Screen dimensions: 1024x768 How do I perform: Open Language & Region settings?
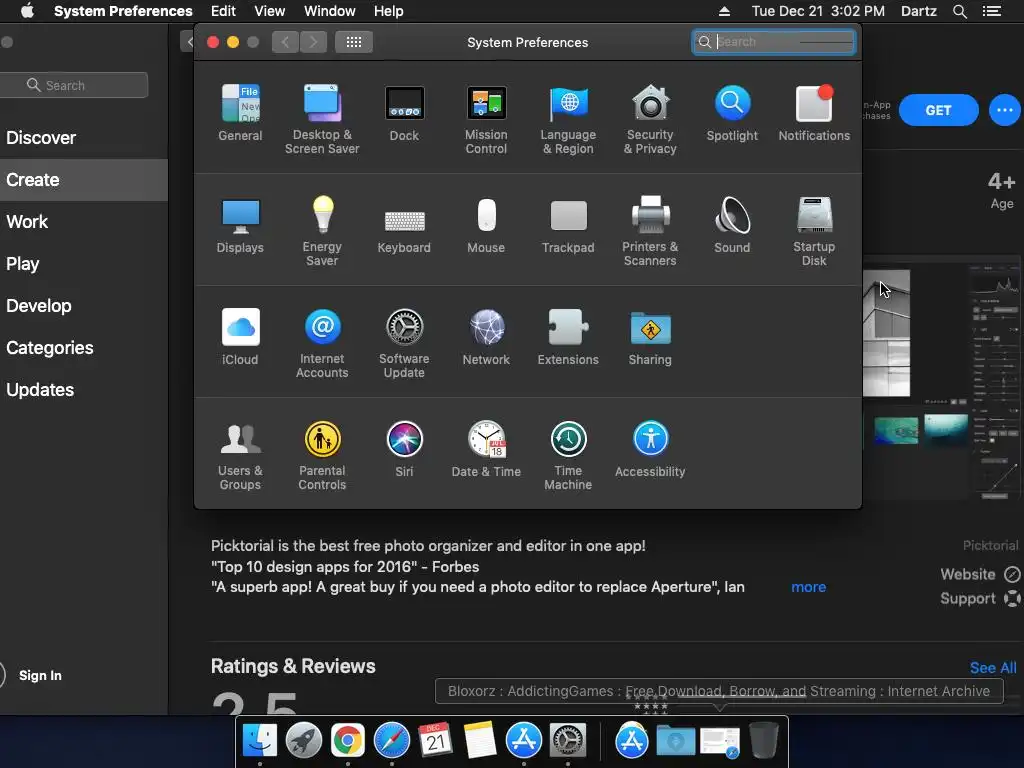568,120
